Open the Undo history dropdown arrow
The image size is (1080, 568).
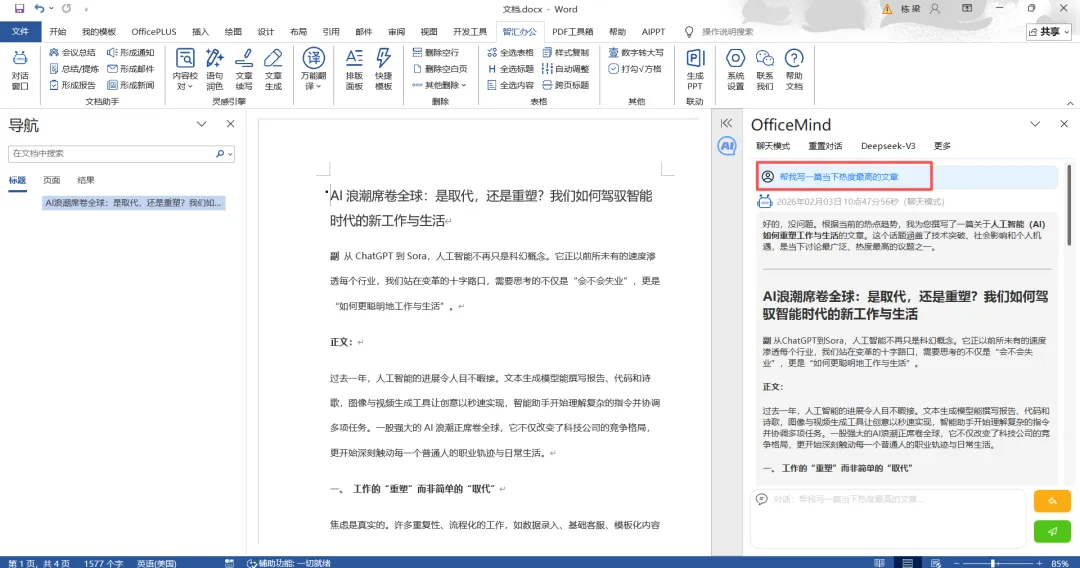click(51, 9)
